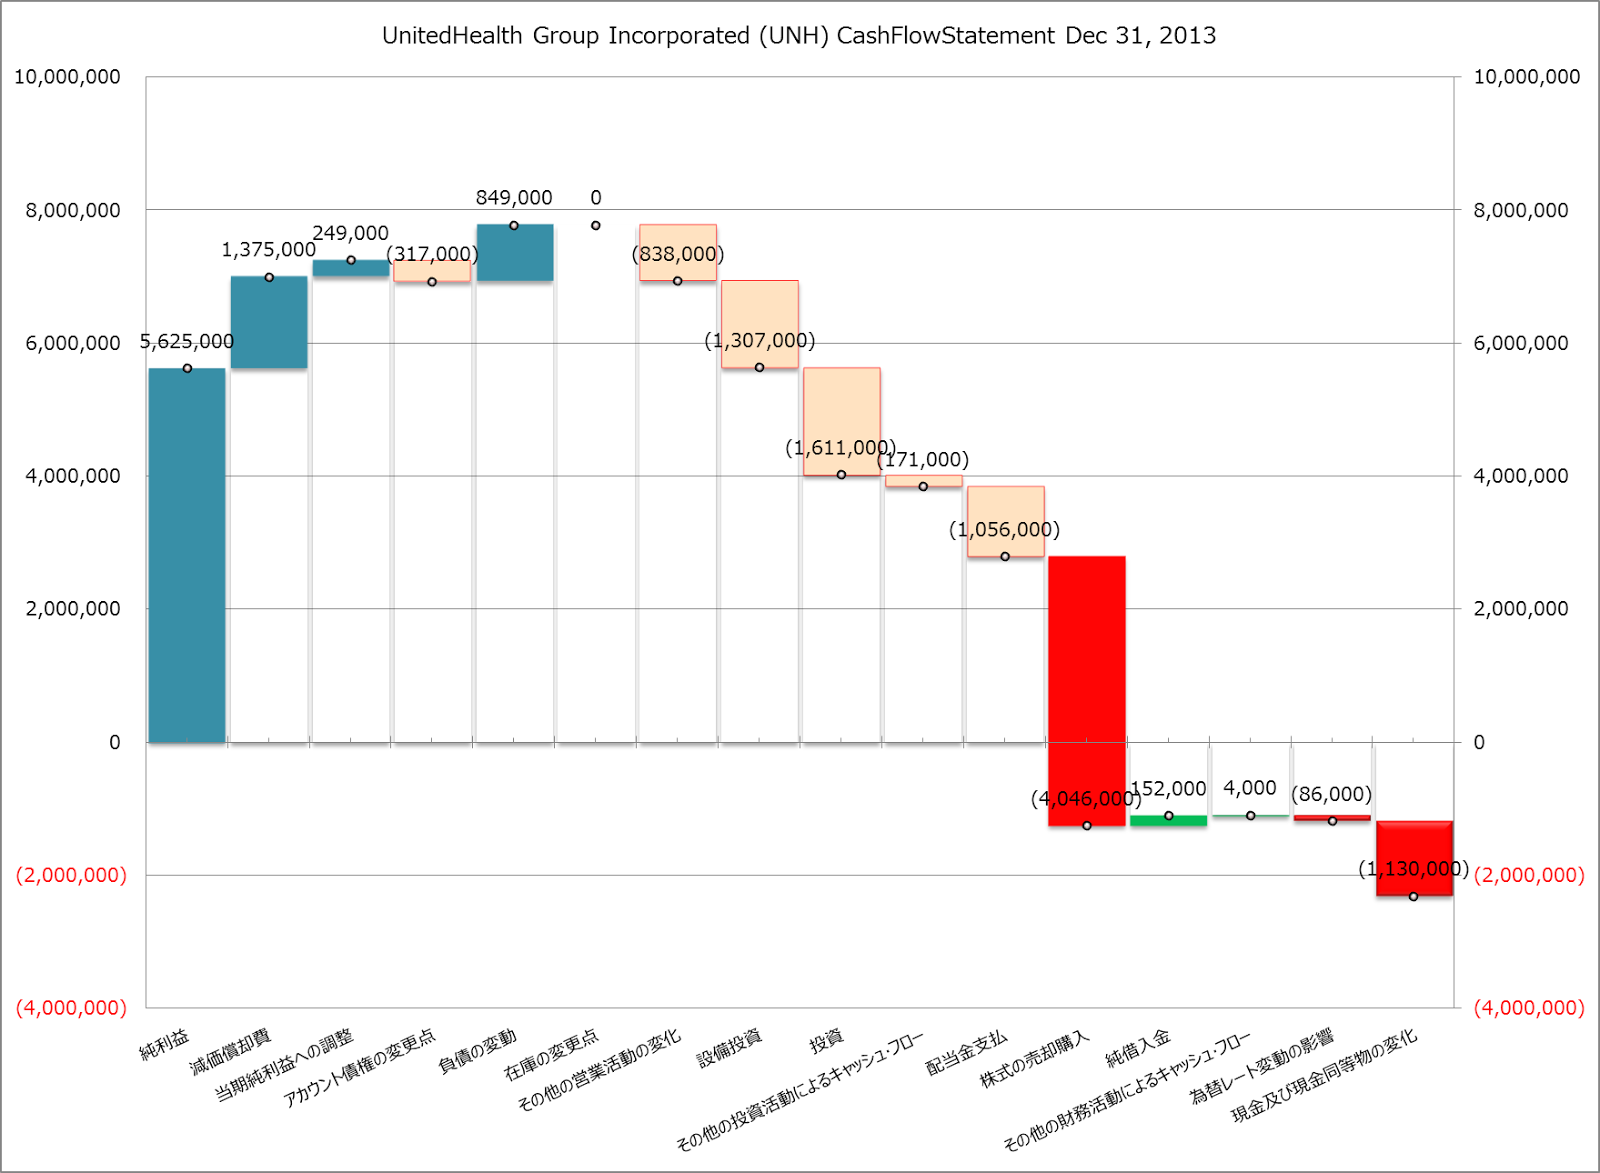The image size is (1600, 1173).
Task: Select the 減価償却費 category label
Action: (231, 1052)
